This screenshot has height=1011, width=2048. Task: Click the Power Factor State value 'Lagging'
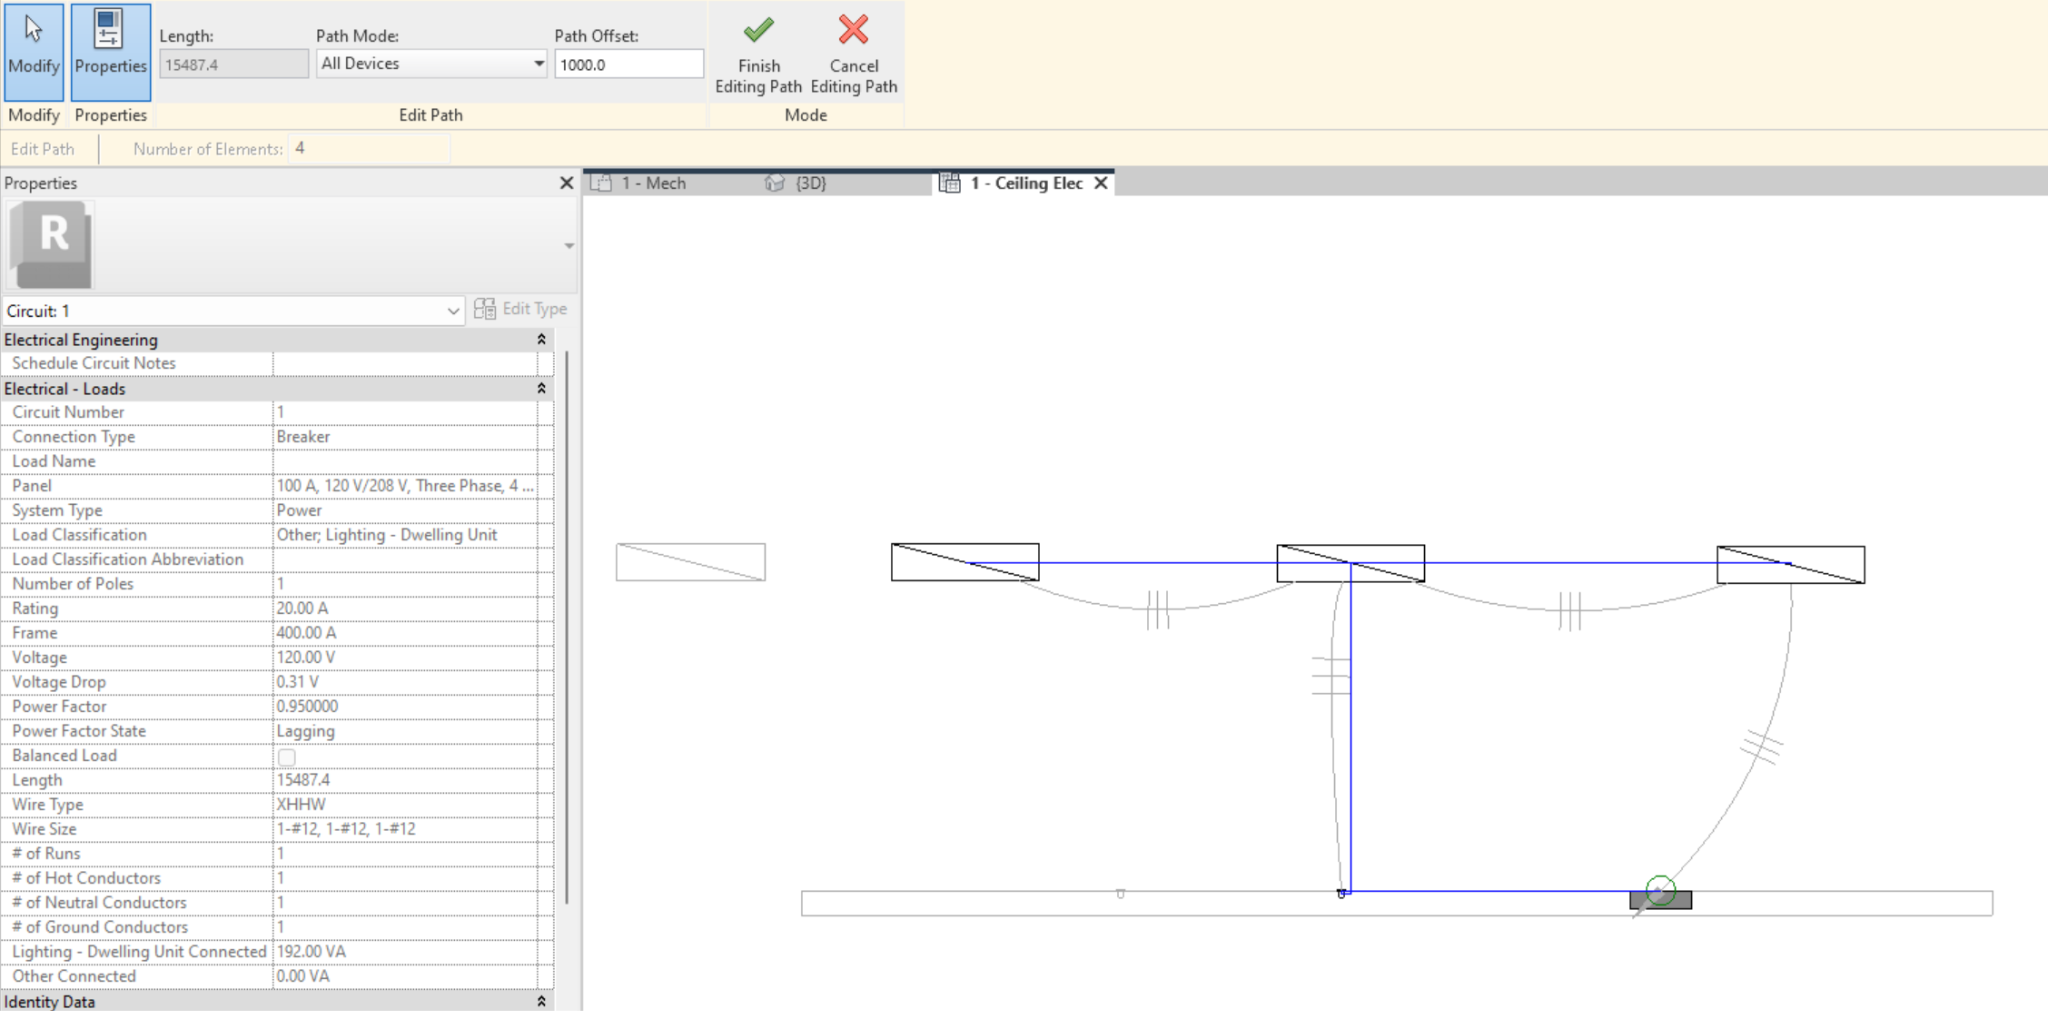305,731
